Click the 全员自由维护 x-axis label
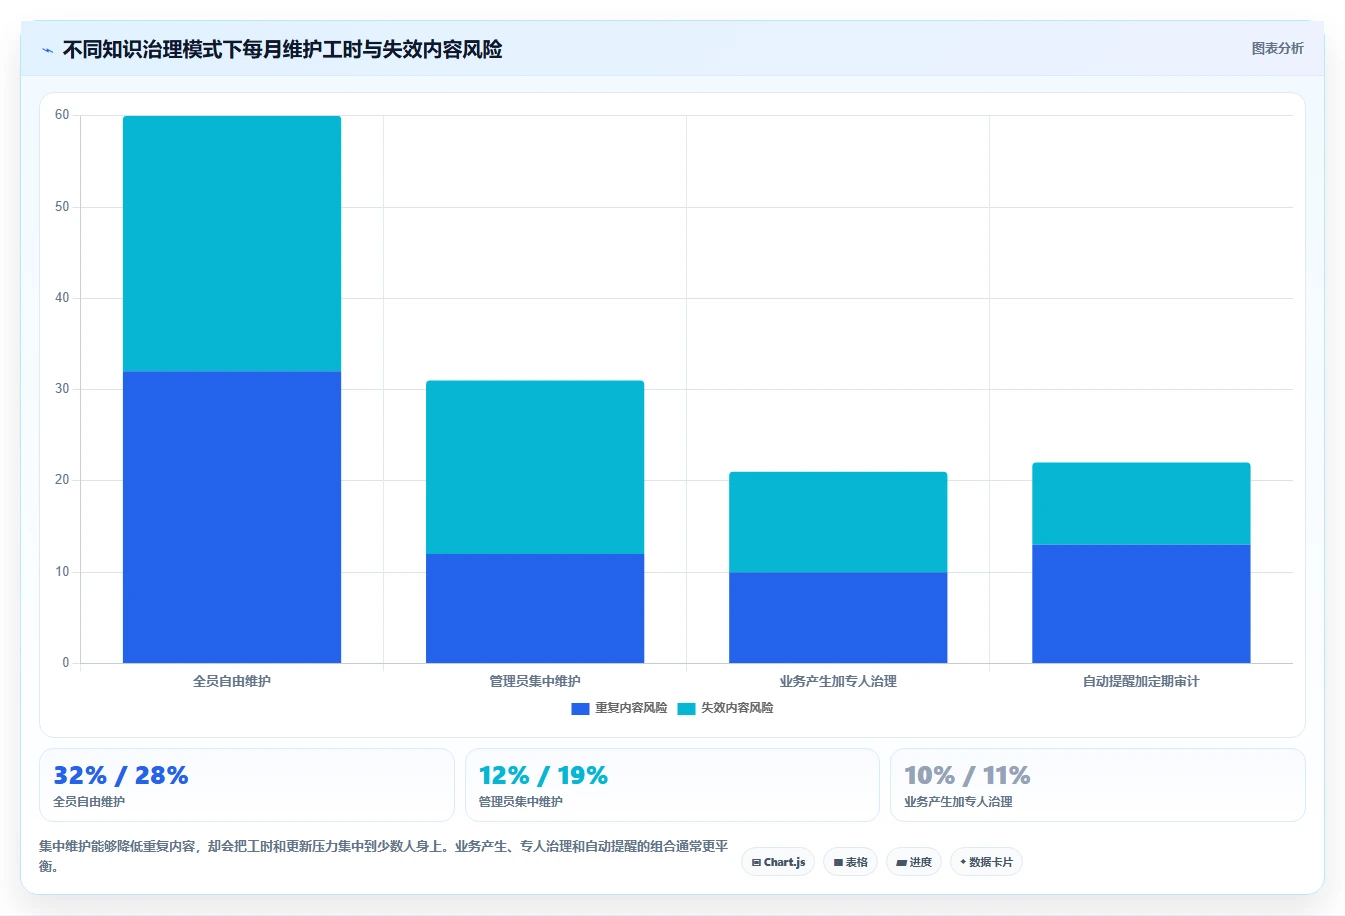 click(232, 681)
